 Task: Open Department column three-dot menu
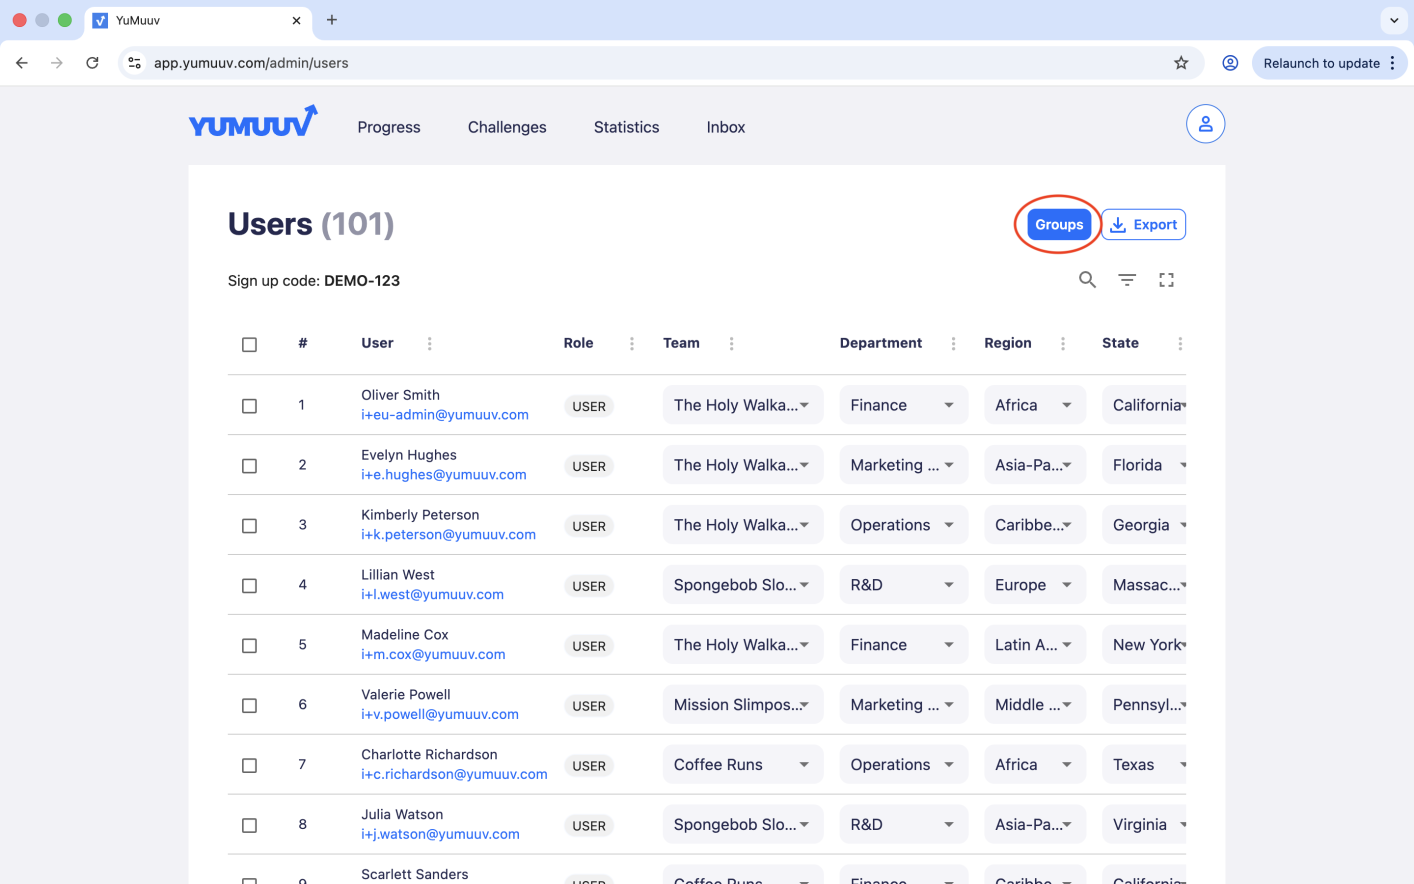(953, 344)
